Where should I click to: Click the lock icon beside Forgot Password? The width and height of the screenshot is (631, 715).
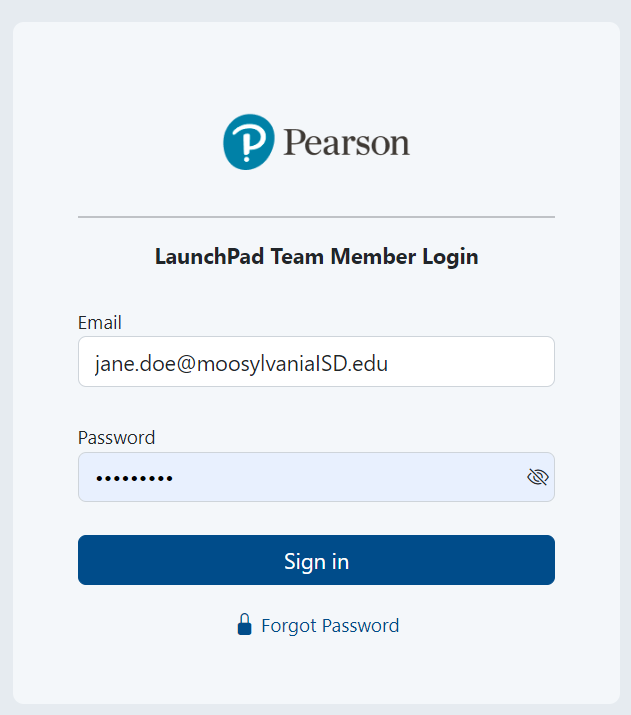[x=244, y=626]
